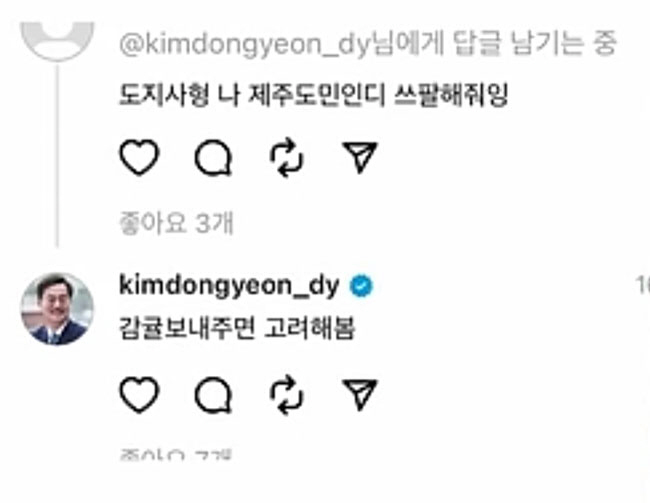
Task: Open reply bubble on the Jeju resident's comment
Action: click(213, 158)
